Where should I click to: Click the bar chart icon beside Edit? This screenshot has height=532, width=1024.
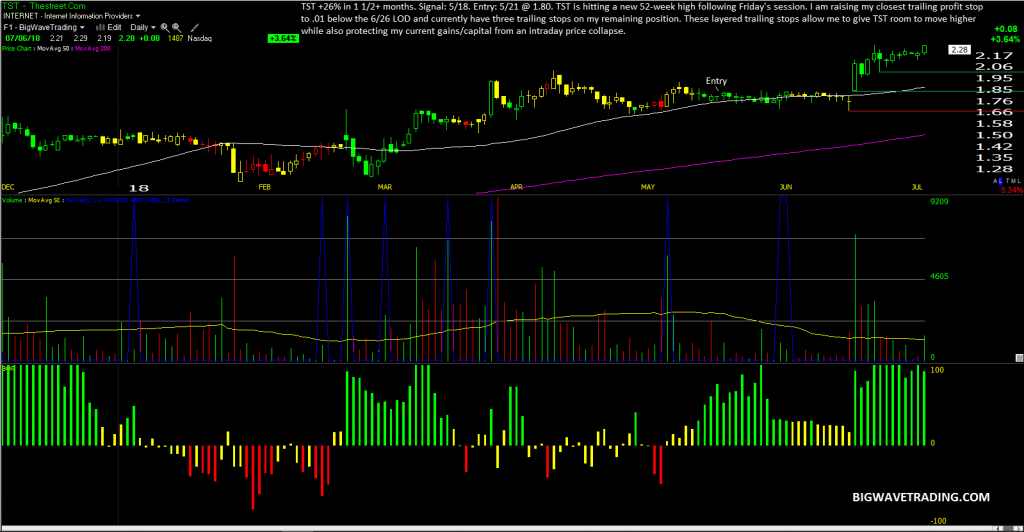(101, 27)
